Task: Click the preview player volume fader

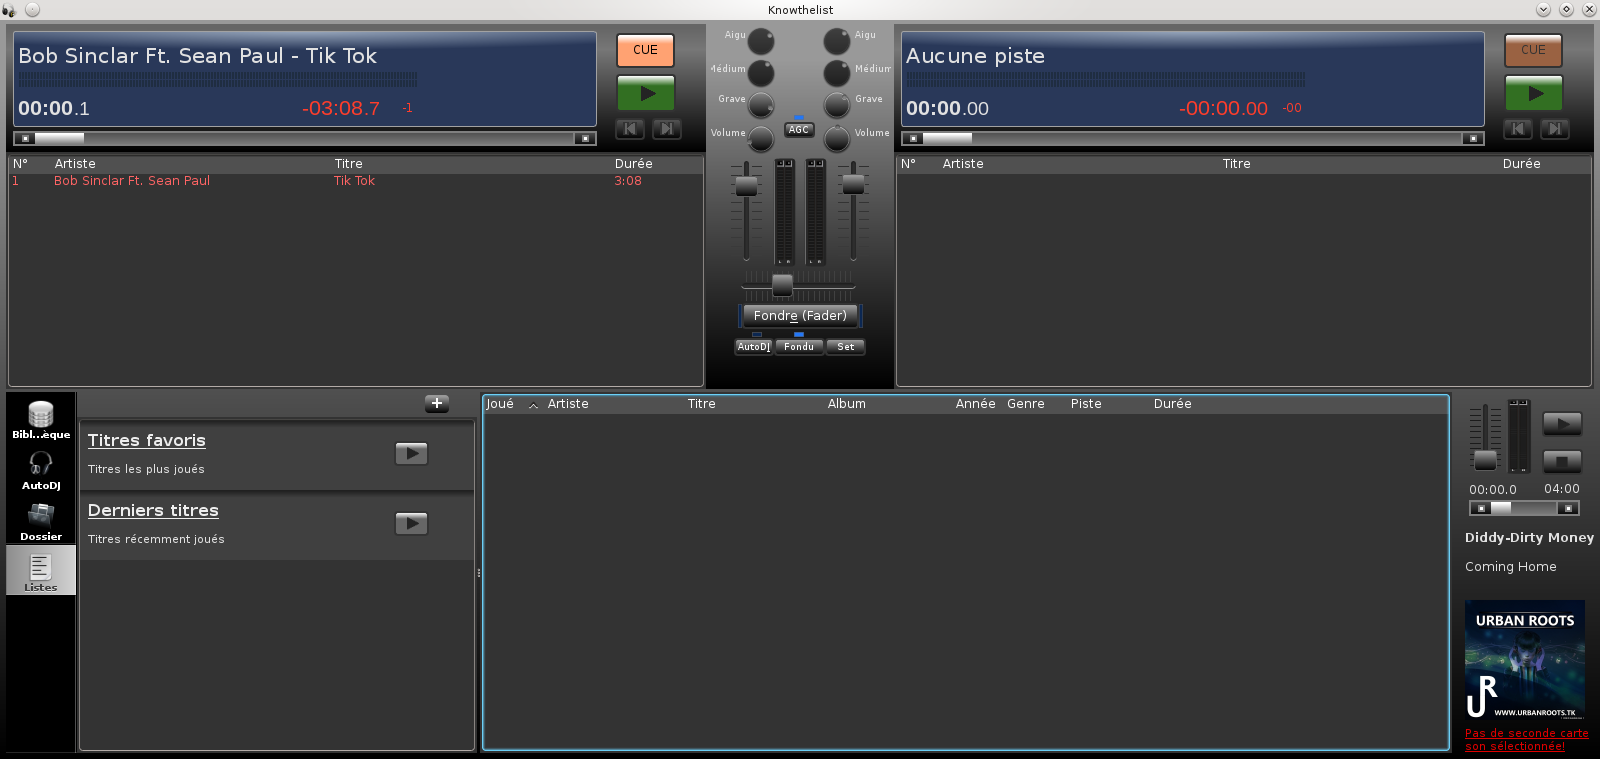Action: tap(1486, 460)
